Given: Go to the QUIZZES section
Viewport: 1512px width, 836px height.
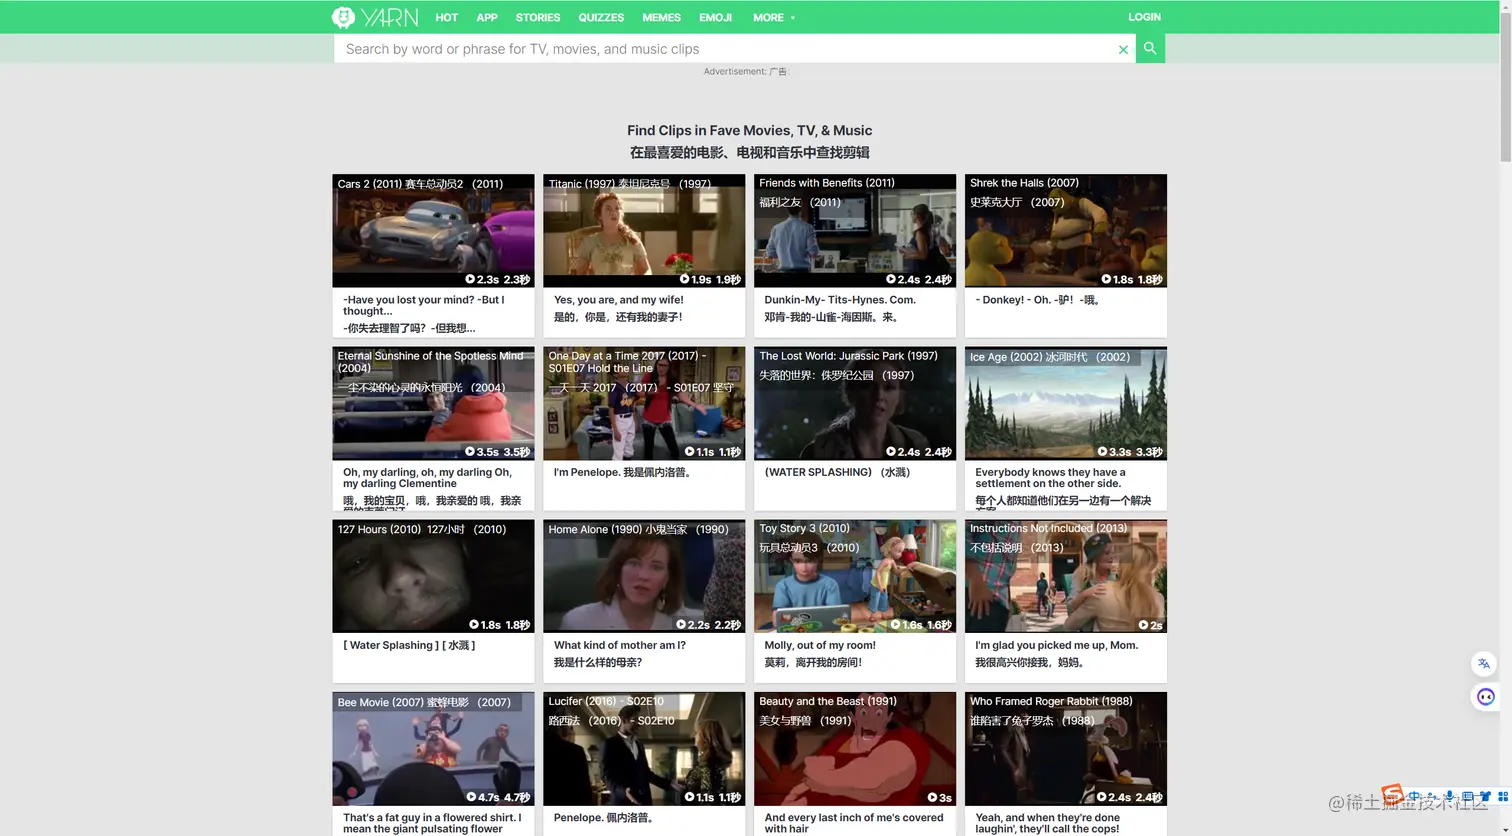Looking at the screenshot, I should [601, 17].
